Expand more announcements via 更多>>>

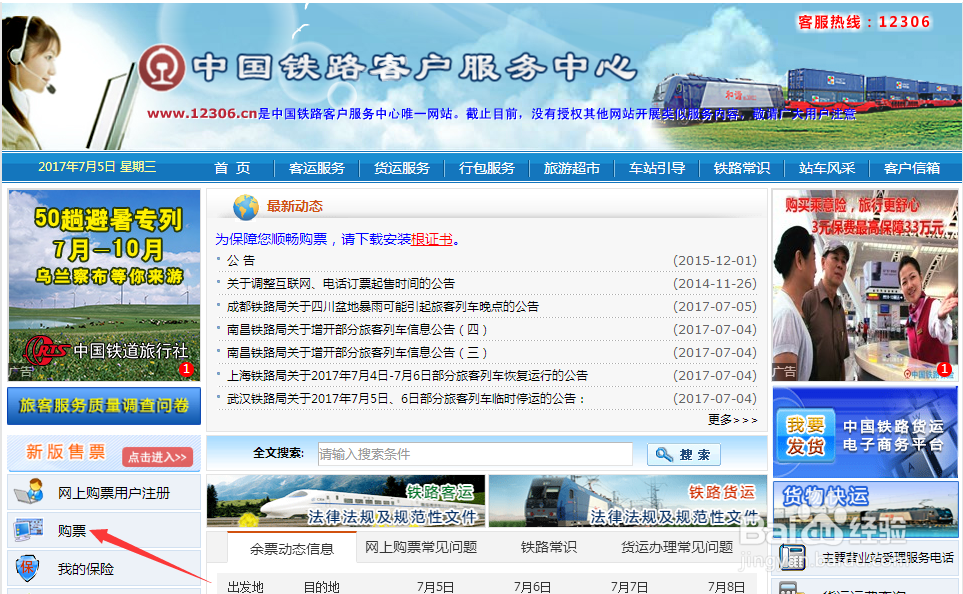click(x=732, y=419)
